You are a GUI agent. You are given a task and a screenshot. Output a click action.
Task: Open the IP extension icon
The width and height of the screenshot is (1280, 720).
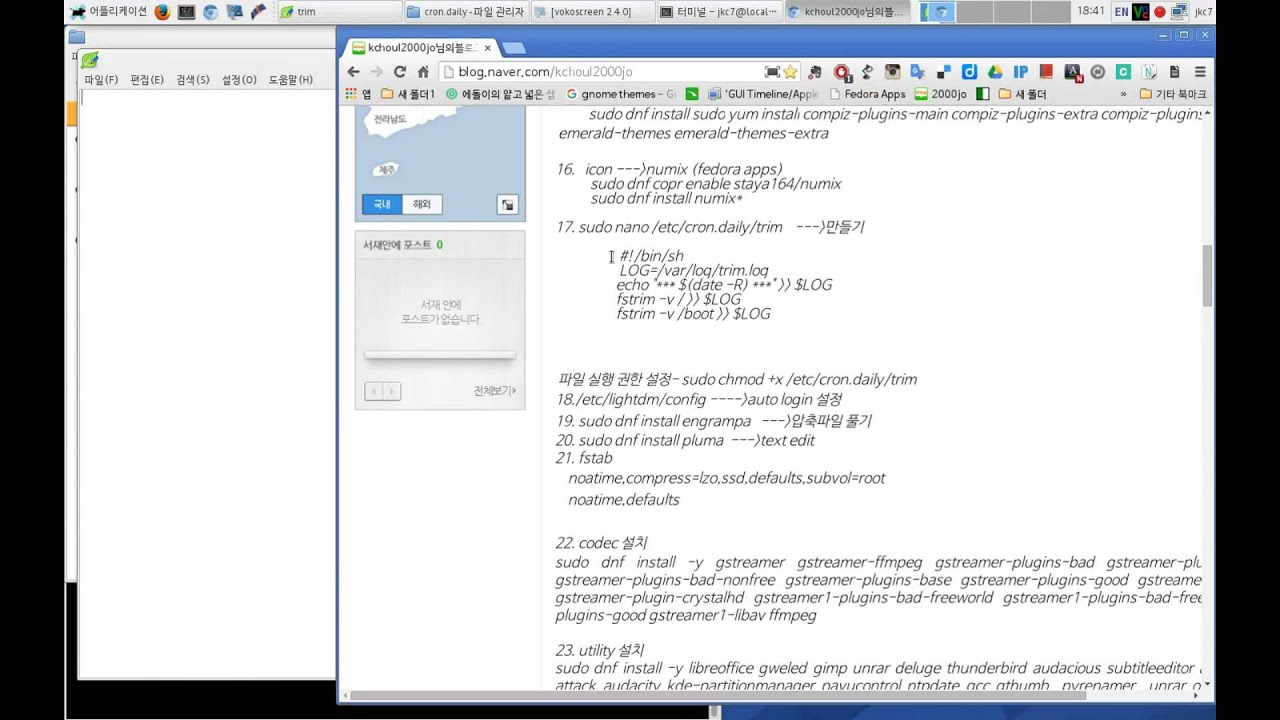(1021, 72)
